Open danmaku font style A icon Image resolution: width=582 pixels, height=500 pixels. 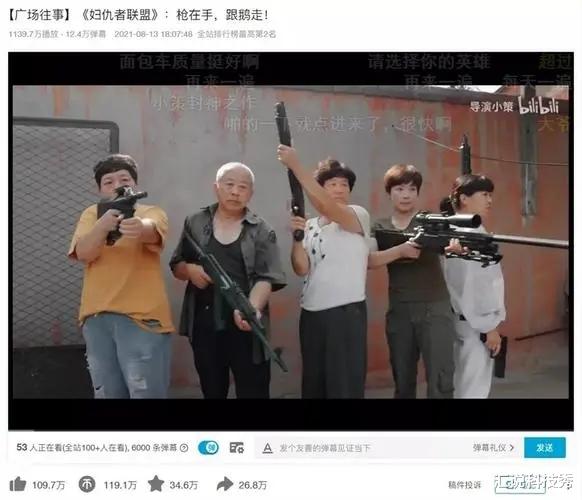267,448
